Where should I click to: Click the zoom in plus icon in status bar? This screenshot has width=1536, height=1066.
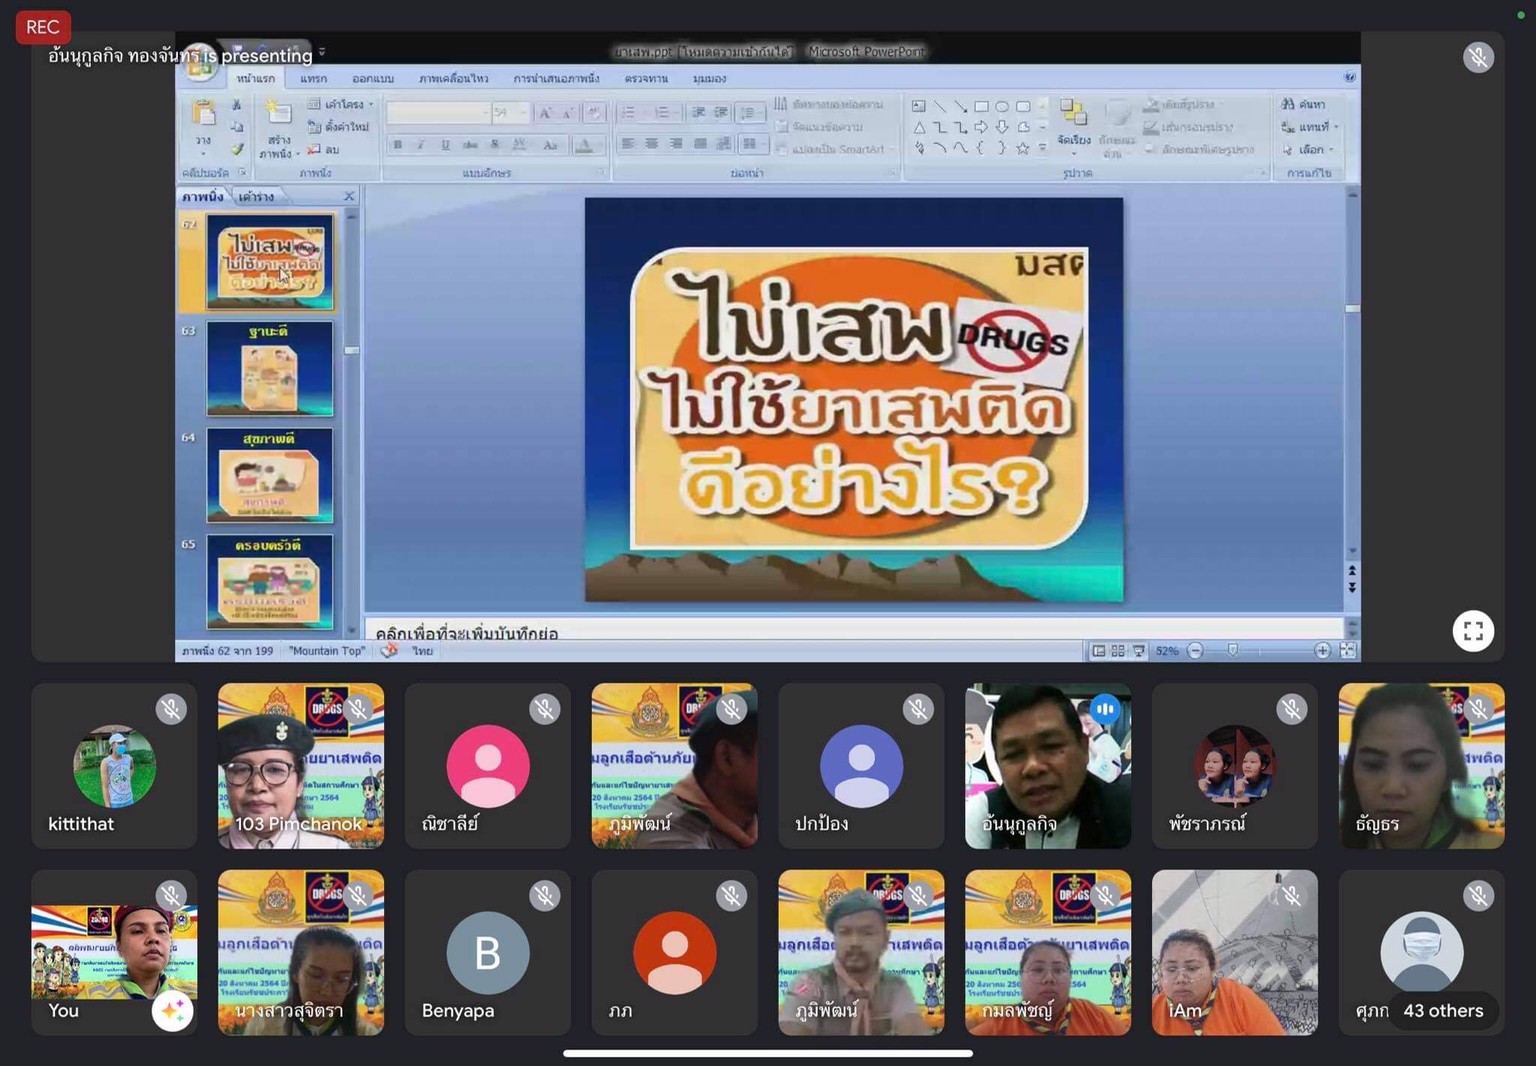[1322, 651]
